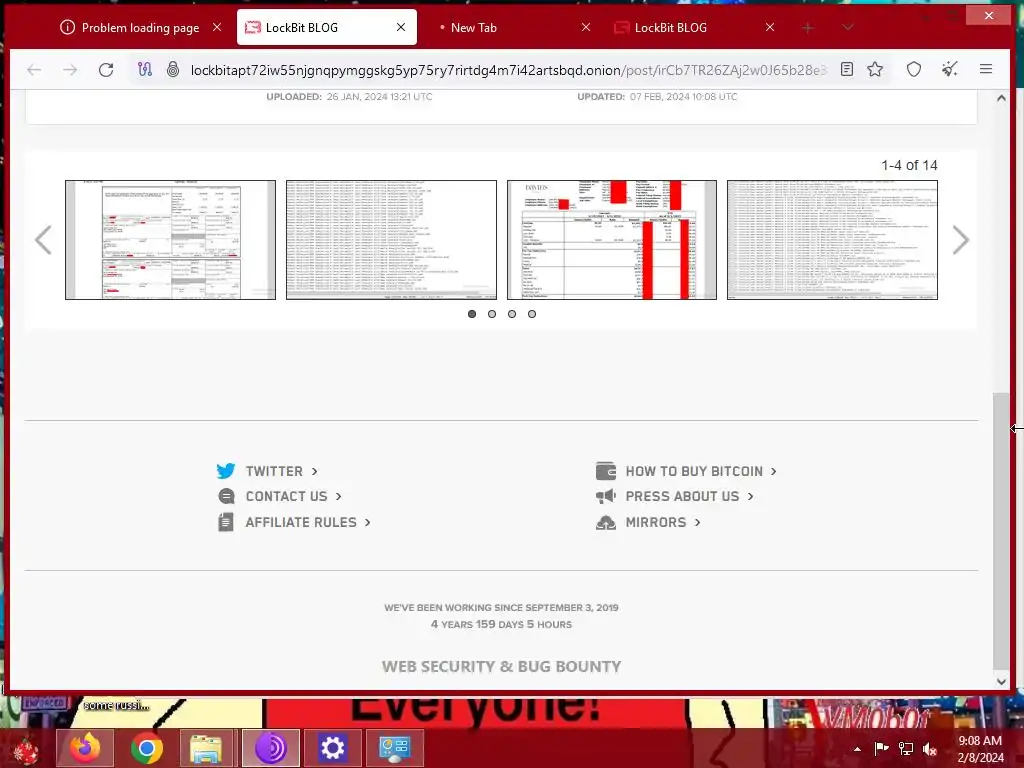Switch to Tor Browser in taskbar

270,748
